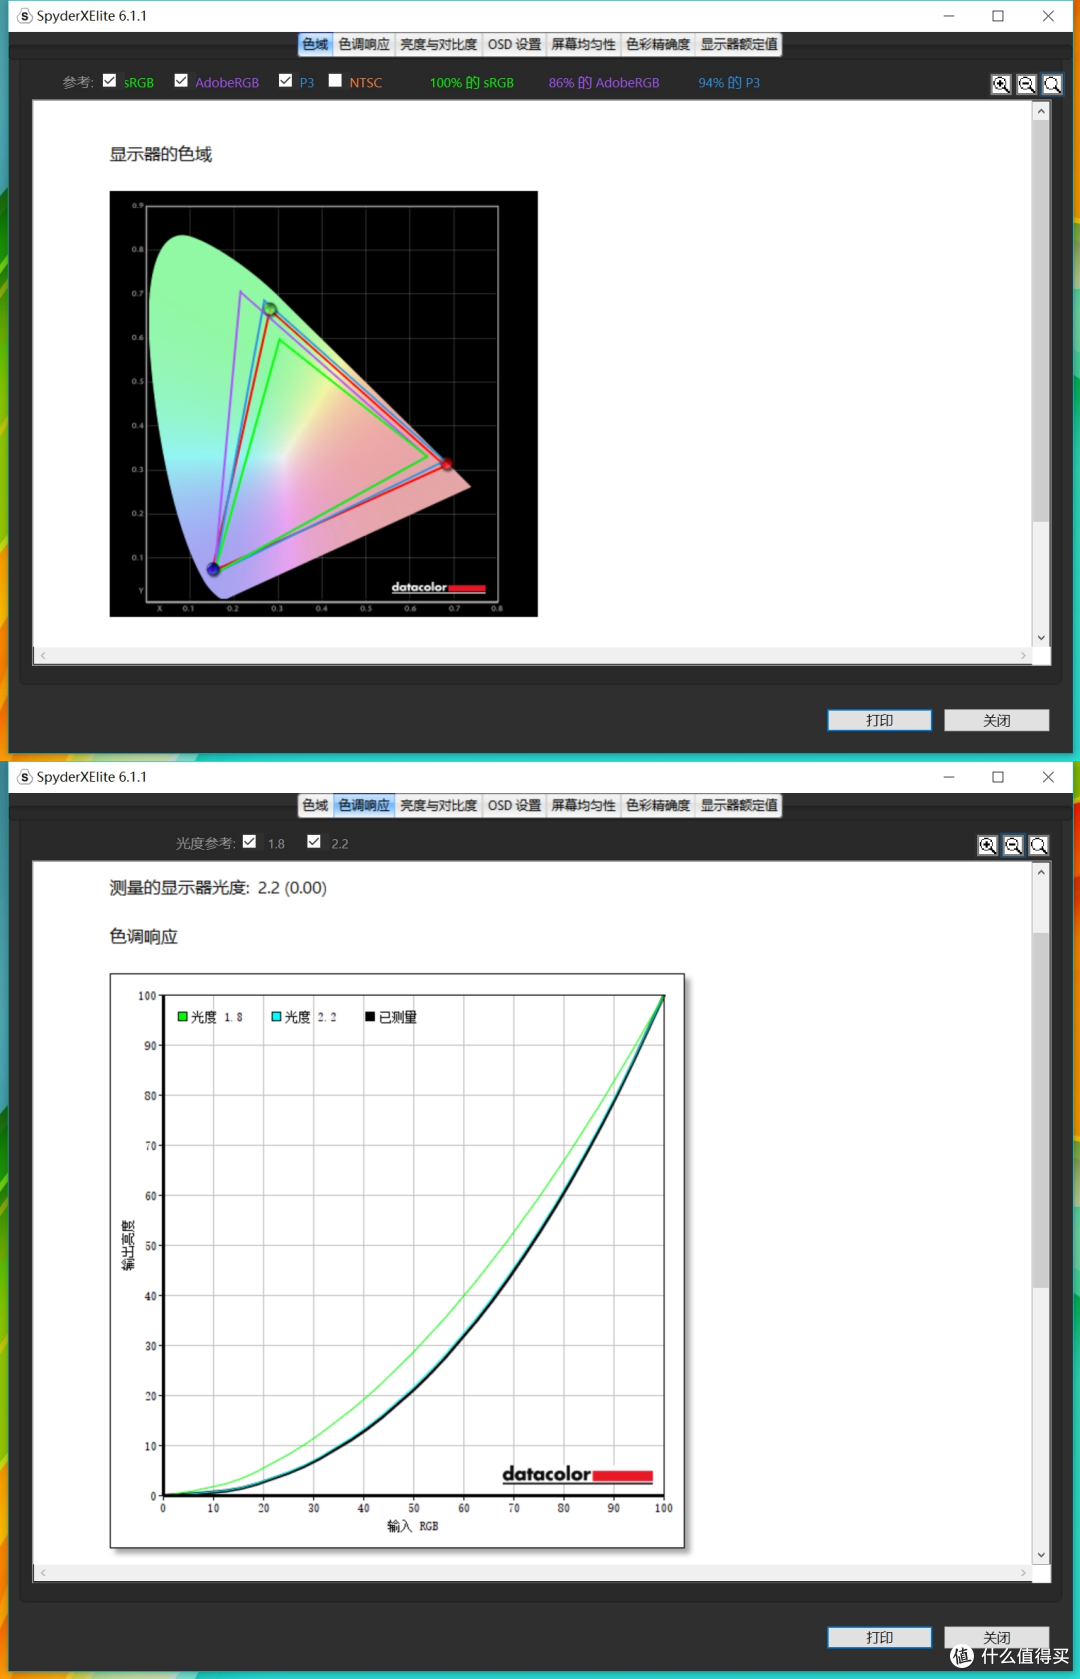This screenshot has height=1679, width=1080.
Task: Click 打印 button in the gamut window
Action: click(x=879, y=721)
